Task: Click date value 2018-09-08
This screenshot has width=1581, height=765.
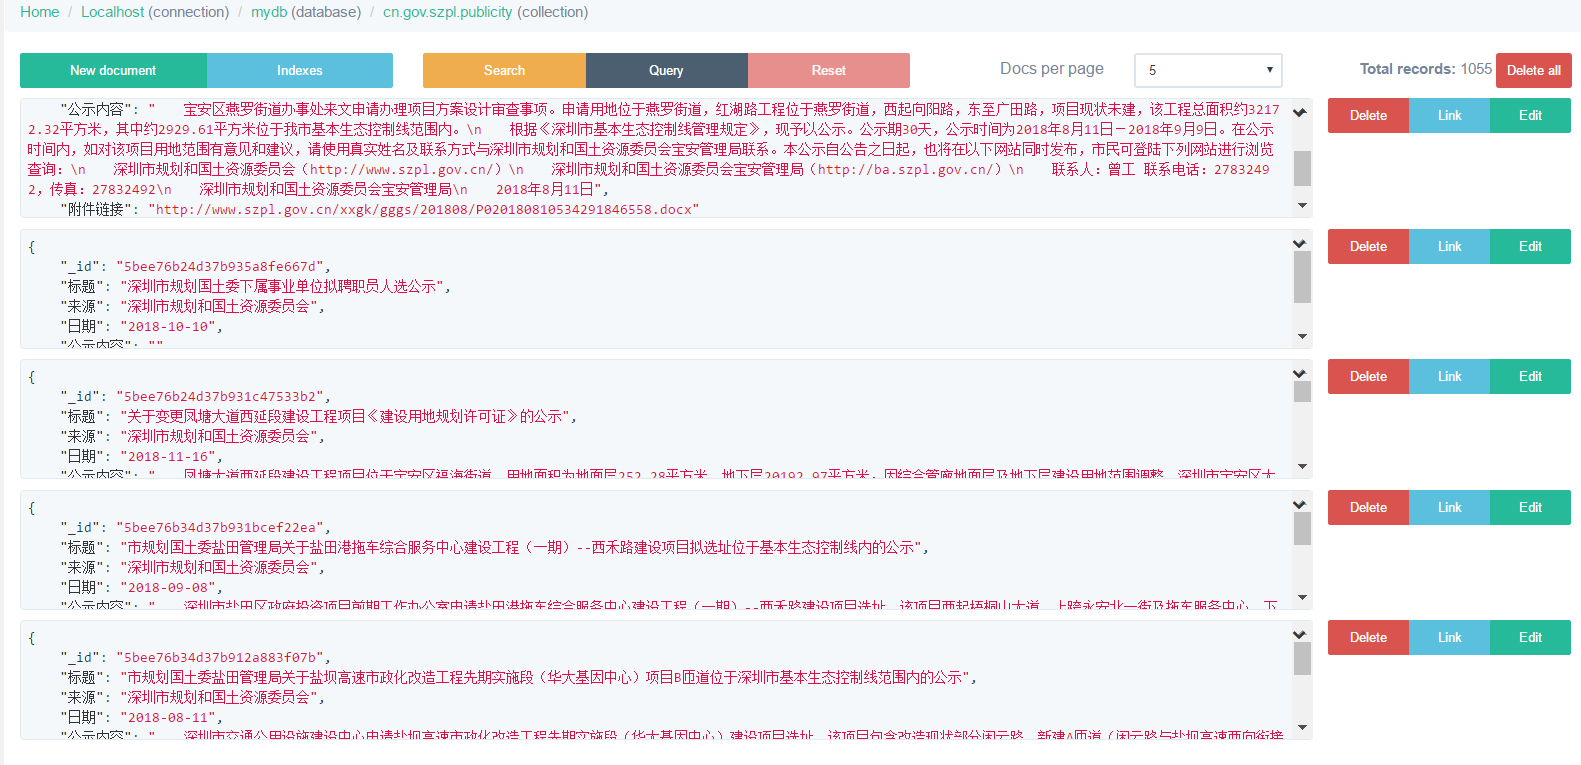Action: (x=168, y=587)
